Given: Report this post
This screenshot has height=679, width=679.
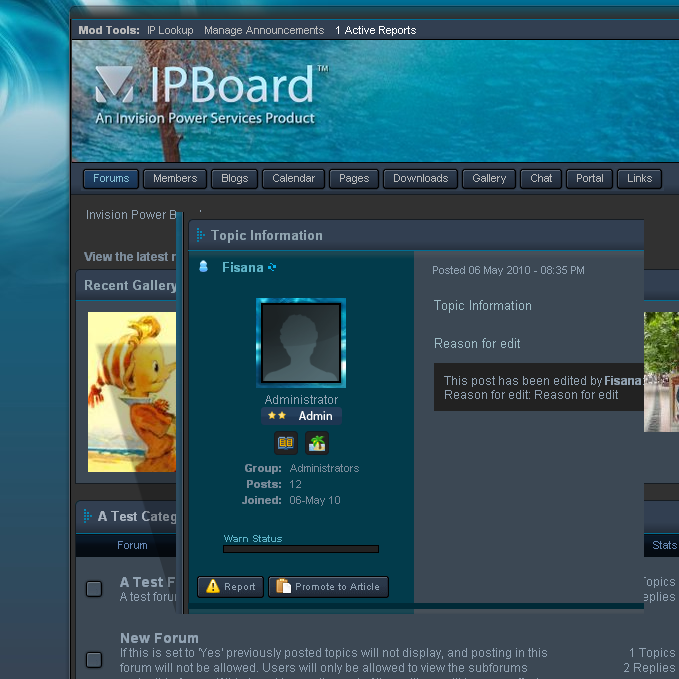Looking at the screenshot, I should tap(230, 587).
